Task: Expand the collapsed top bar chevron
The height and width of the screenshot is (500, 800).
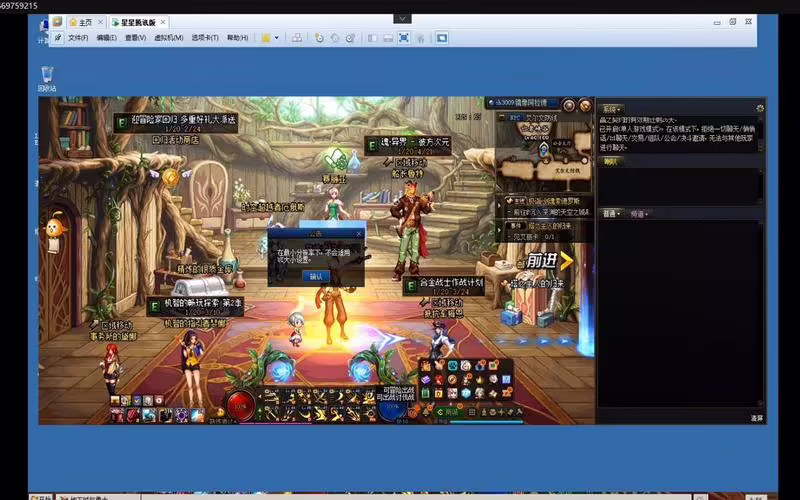Action: [x=402, y=19]
